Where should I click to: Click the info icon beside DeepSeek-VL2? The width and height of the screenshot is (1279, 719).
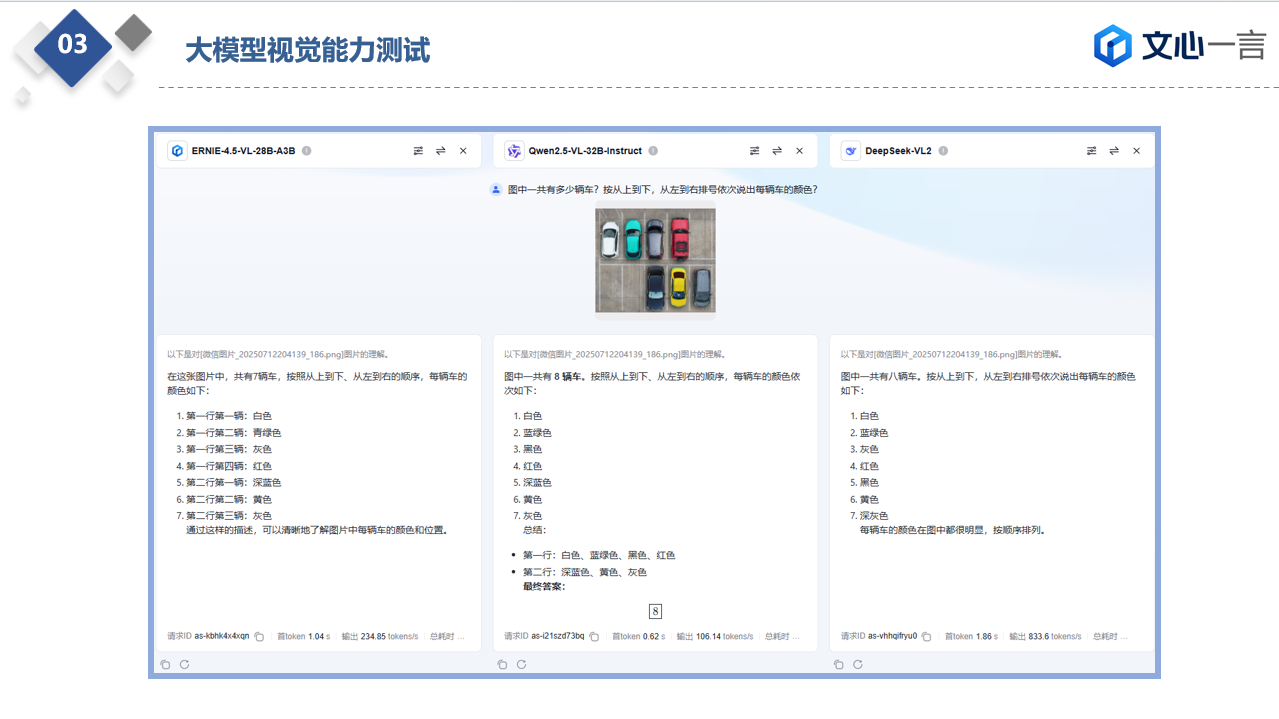coord(943,151)
